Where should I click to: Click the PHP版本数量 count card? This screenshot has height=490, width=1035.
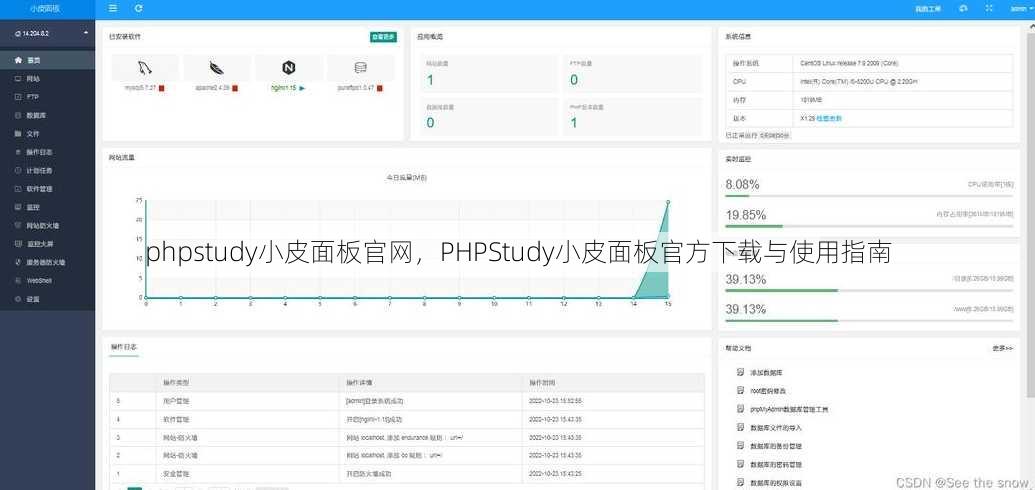[633, 116]
